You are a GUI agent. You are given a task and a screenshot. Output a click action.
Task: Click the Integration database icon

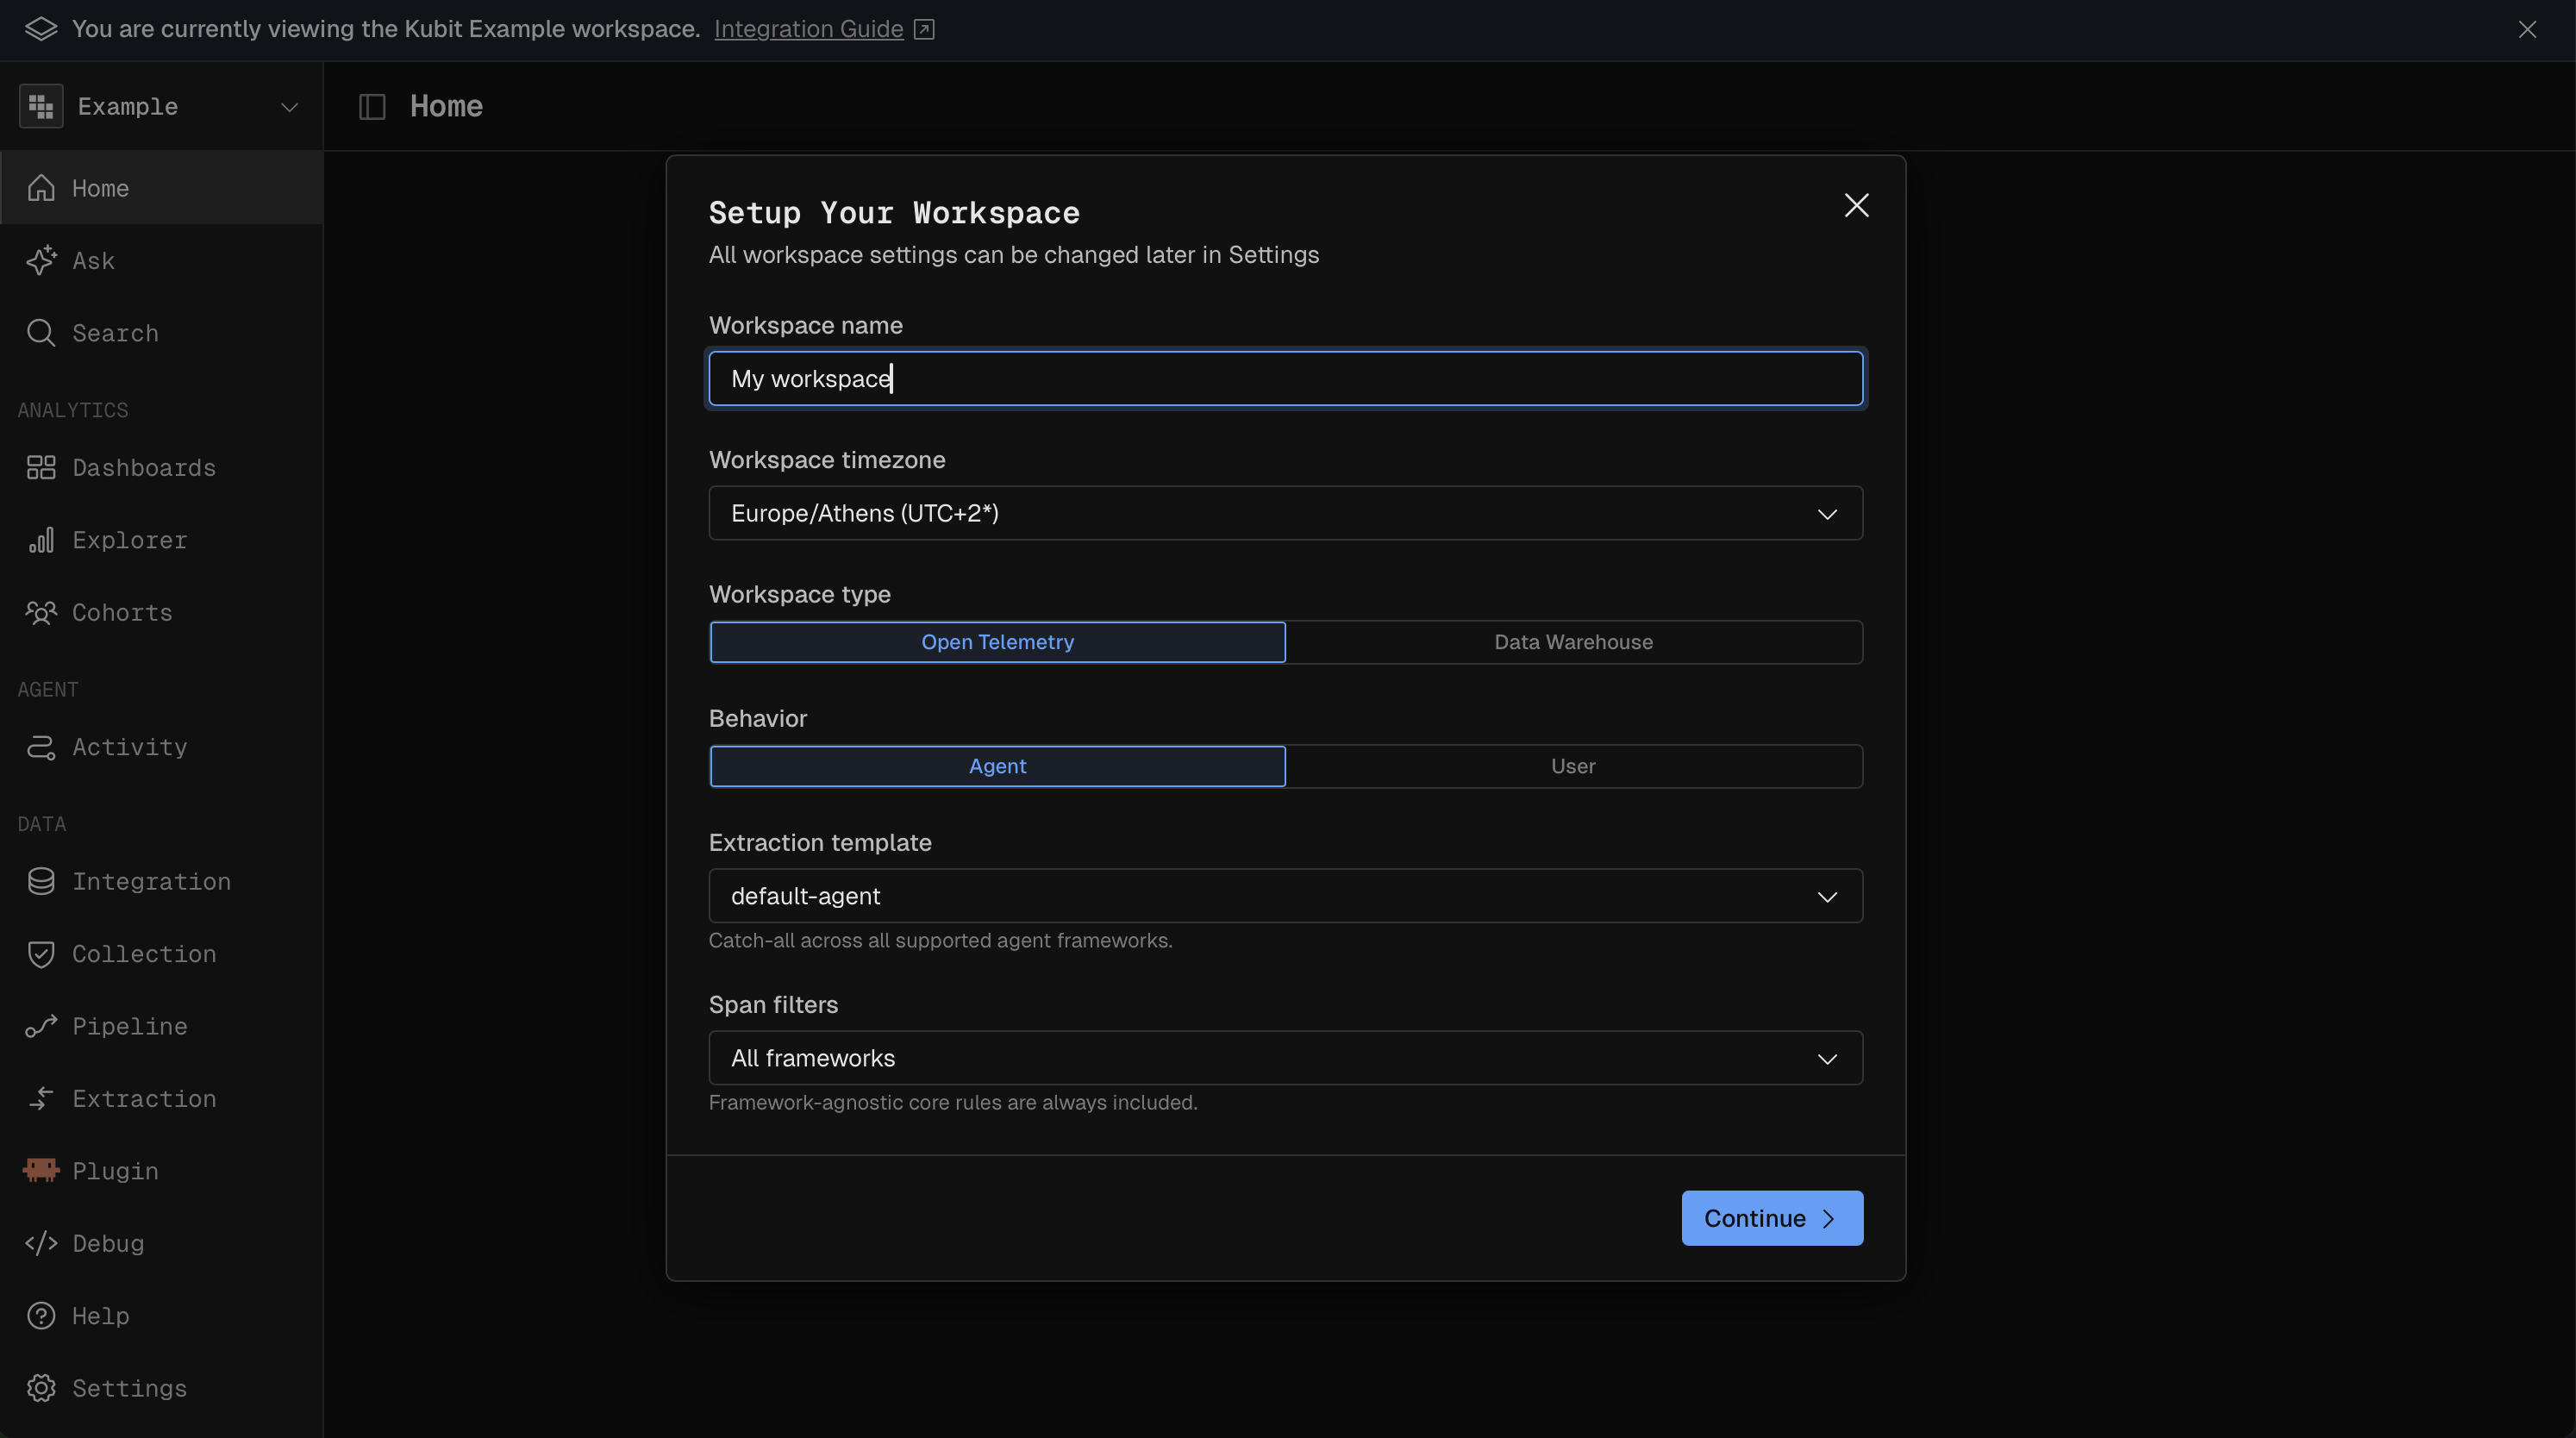click(41, 881)
